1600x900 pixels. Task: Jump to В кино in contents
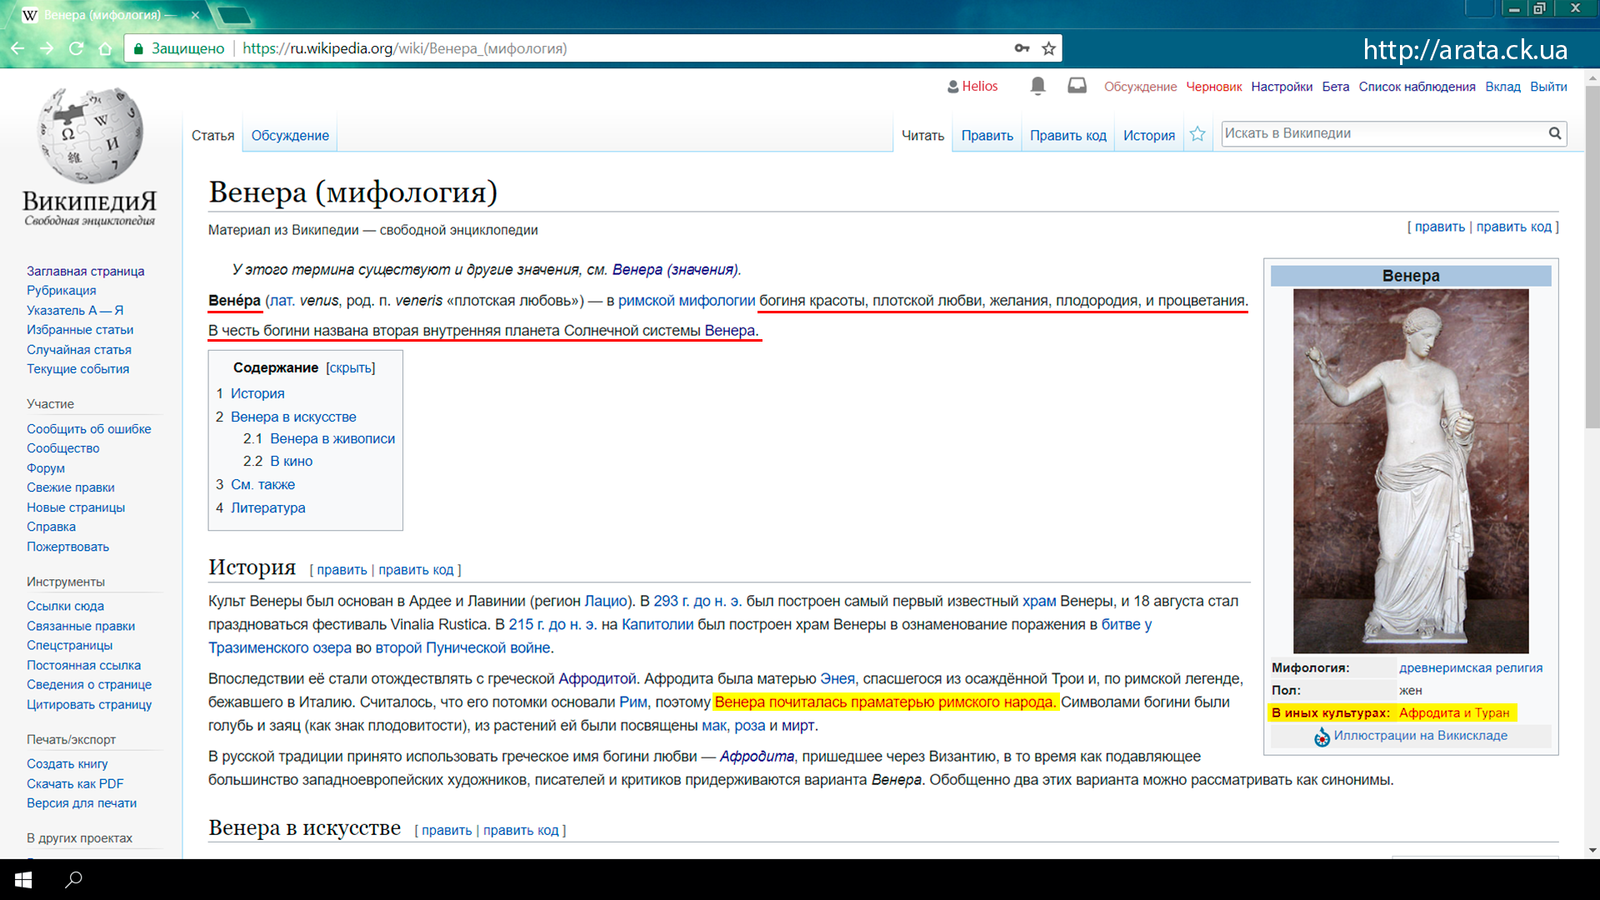pos(291,462)
